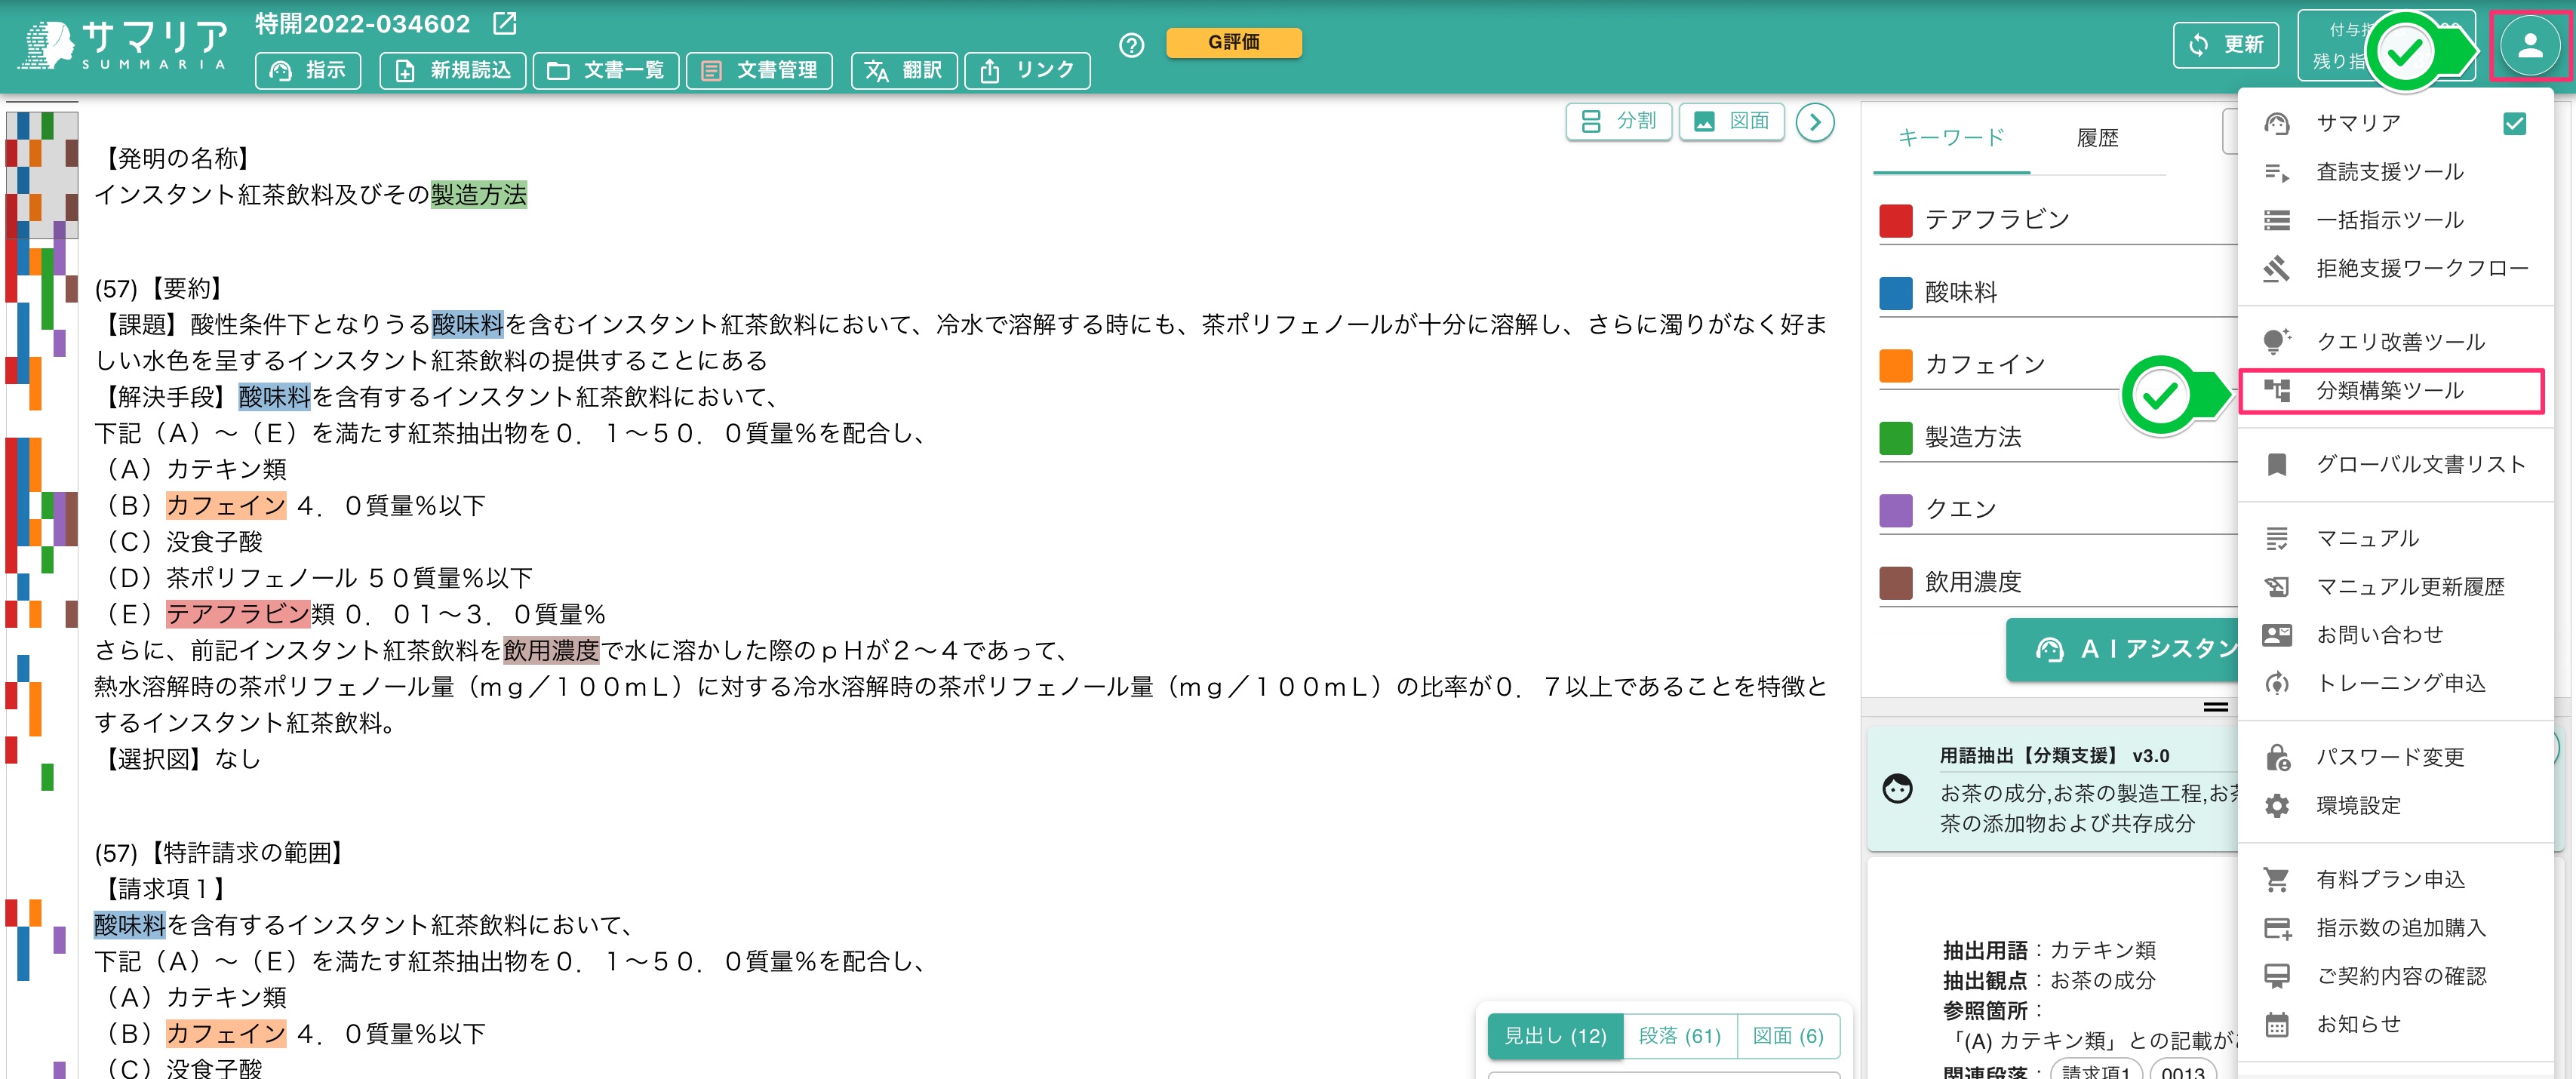Click マニュアル document icon
The height and width of the screenshot is (1079, 2576).
click(2277, 539)
